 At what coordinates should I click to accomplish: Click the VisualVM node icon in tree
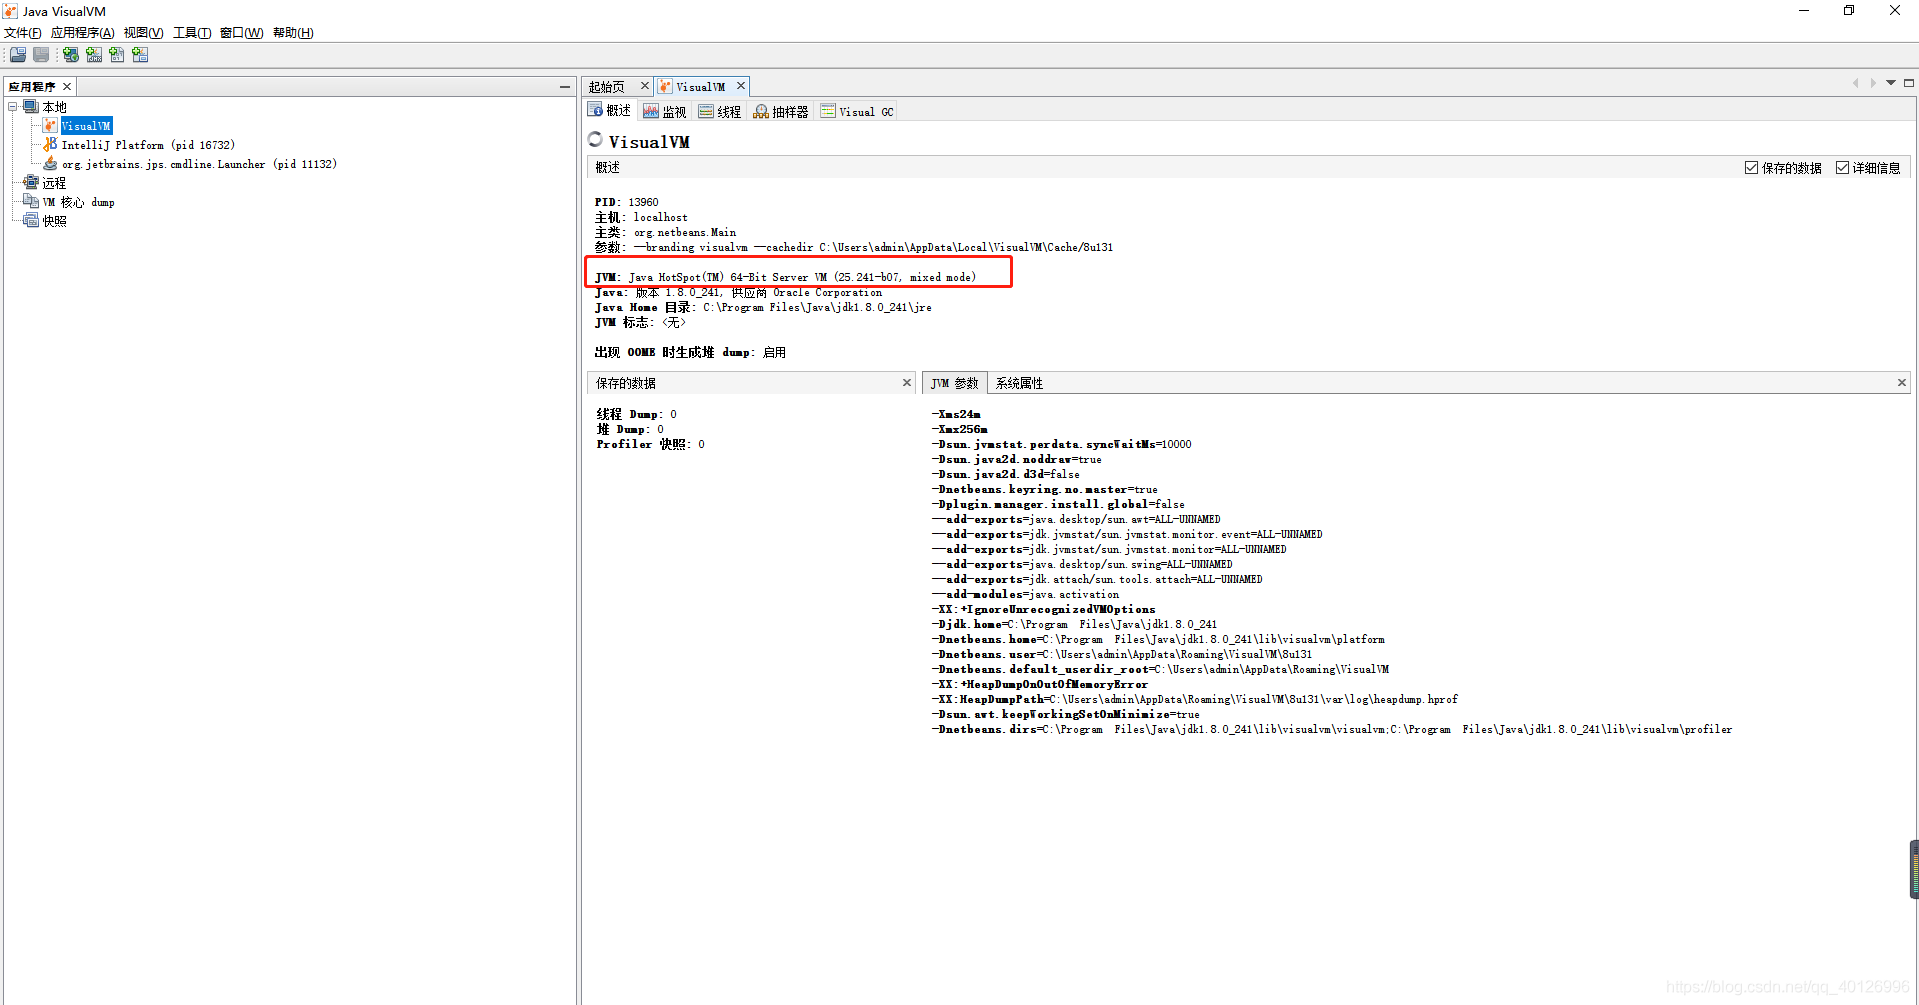point(51,126)
